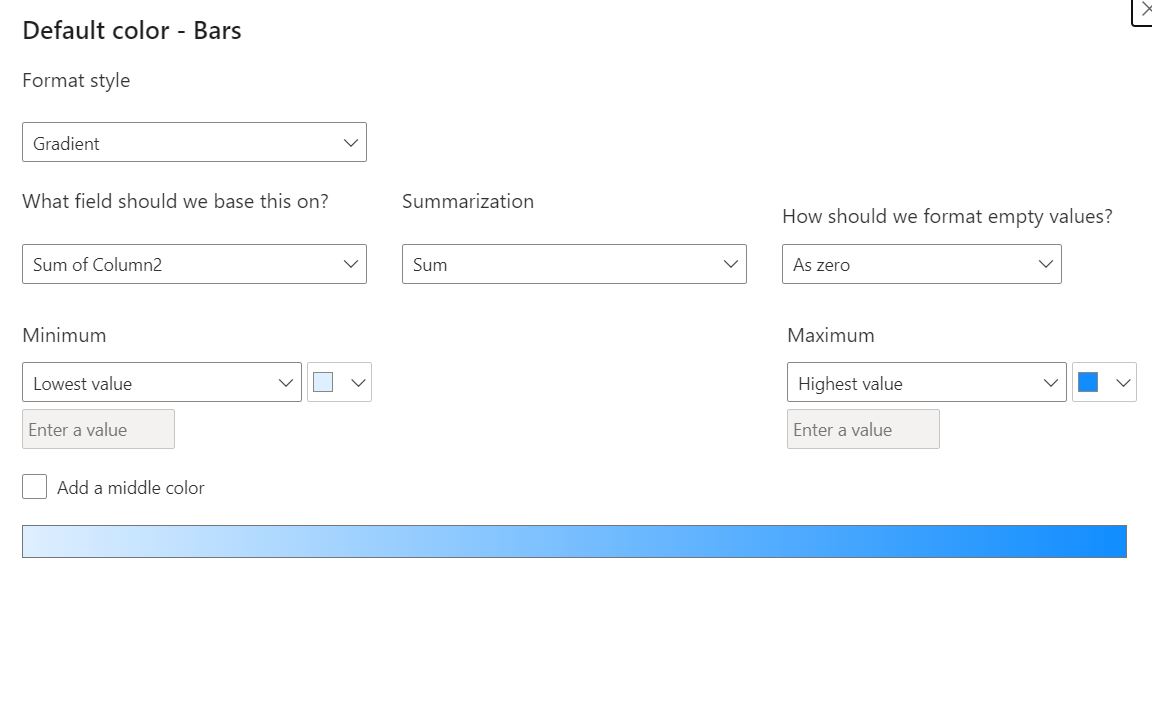Open the Format style Gradient dropdown
Screen dimensions: 1152x714
point(194,143)
